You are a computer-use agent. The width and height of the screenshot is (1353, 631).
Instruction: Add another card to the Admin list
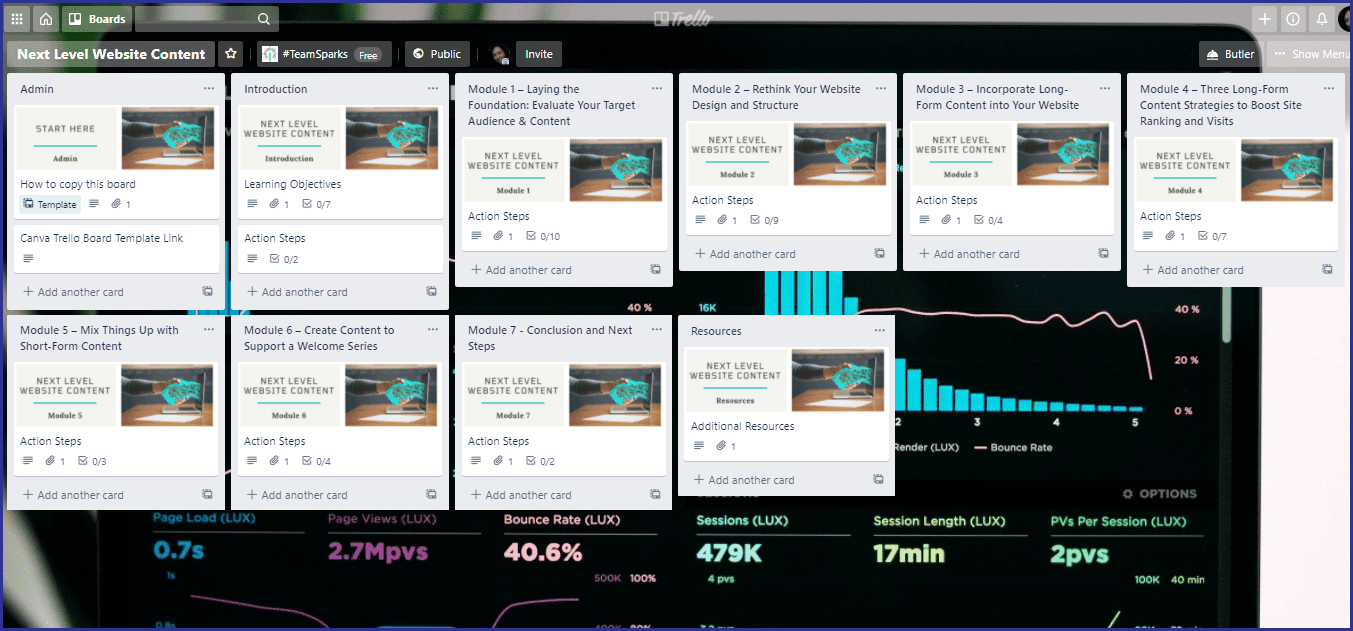(73, 292)
